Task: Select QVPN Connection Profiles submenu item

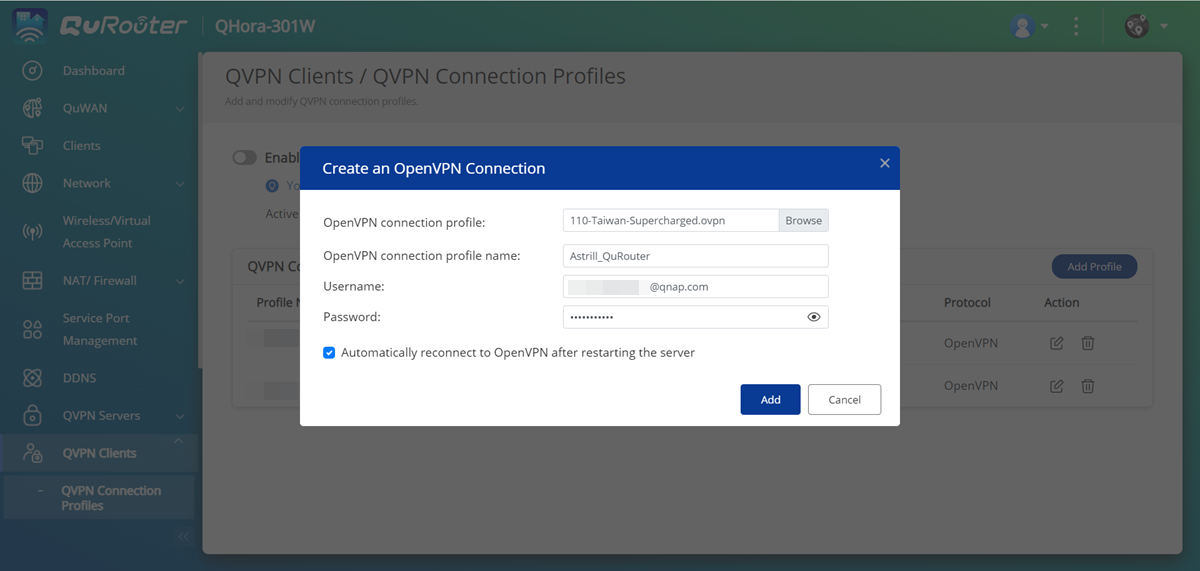Action: (100, 498)
